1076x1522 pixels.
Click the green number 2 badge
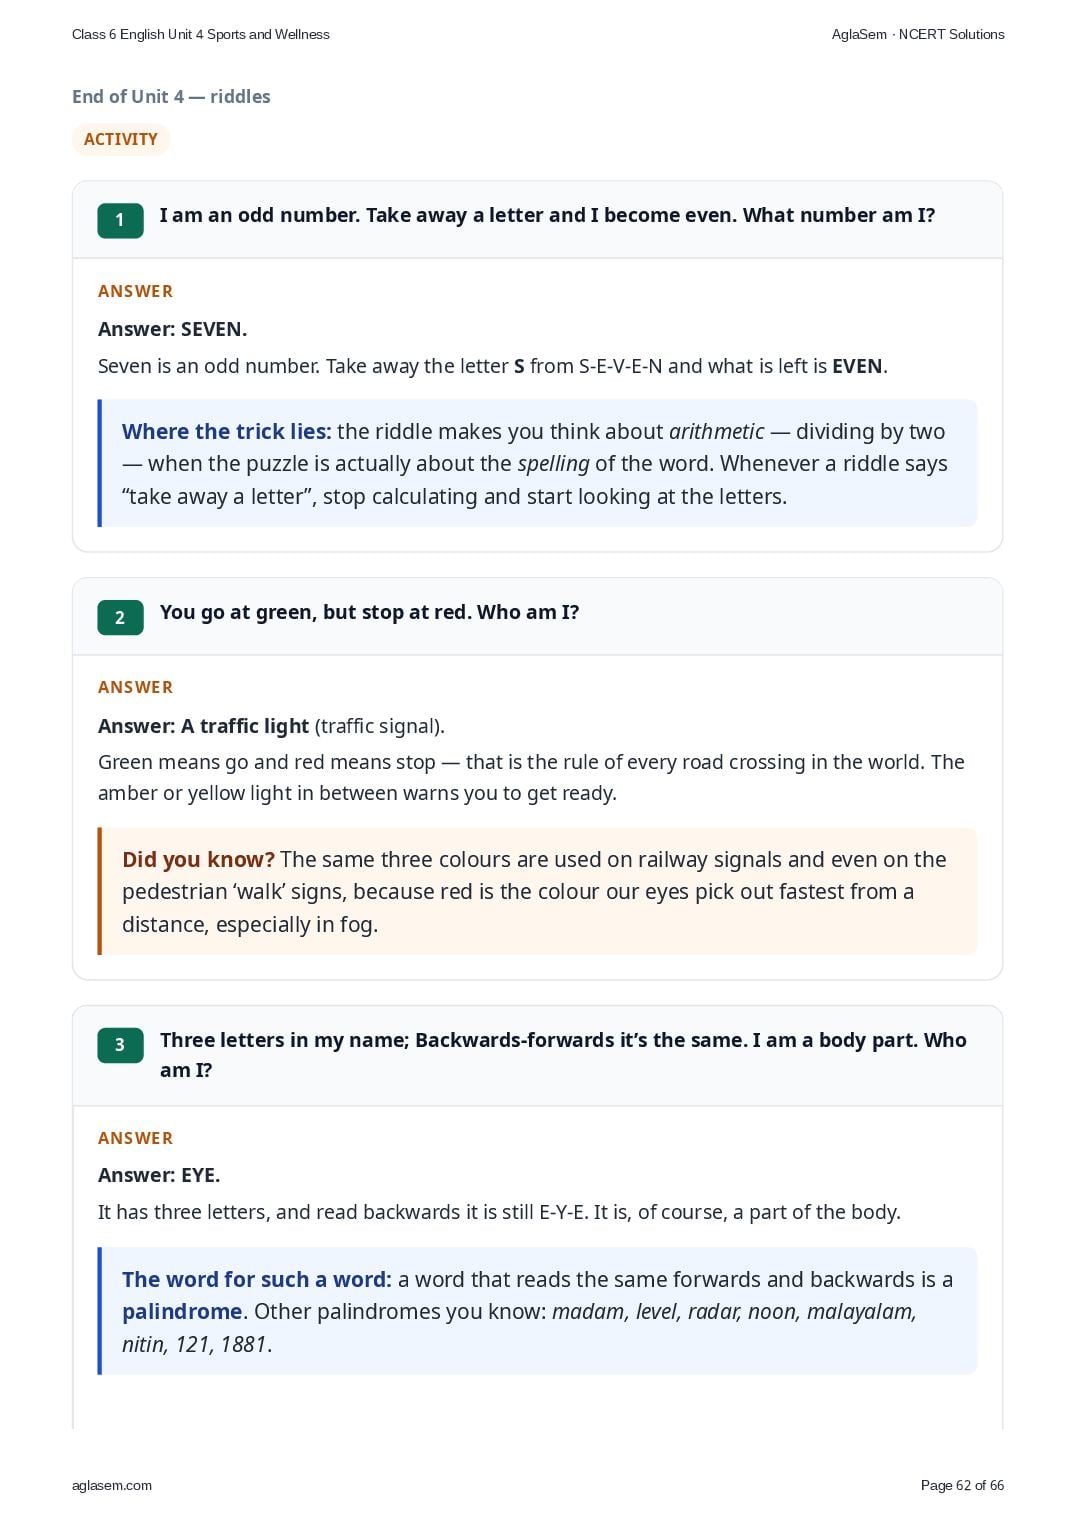point(120,618)
